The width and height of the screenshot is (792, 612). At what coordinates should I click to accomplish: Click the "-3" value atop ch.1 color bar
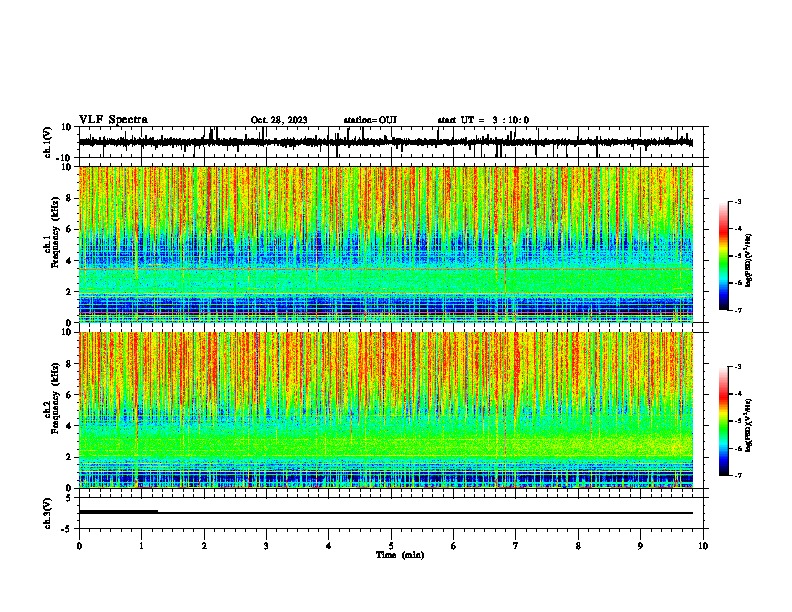click(x=737, y=201)
